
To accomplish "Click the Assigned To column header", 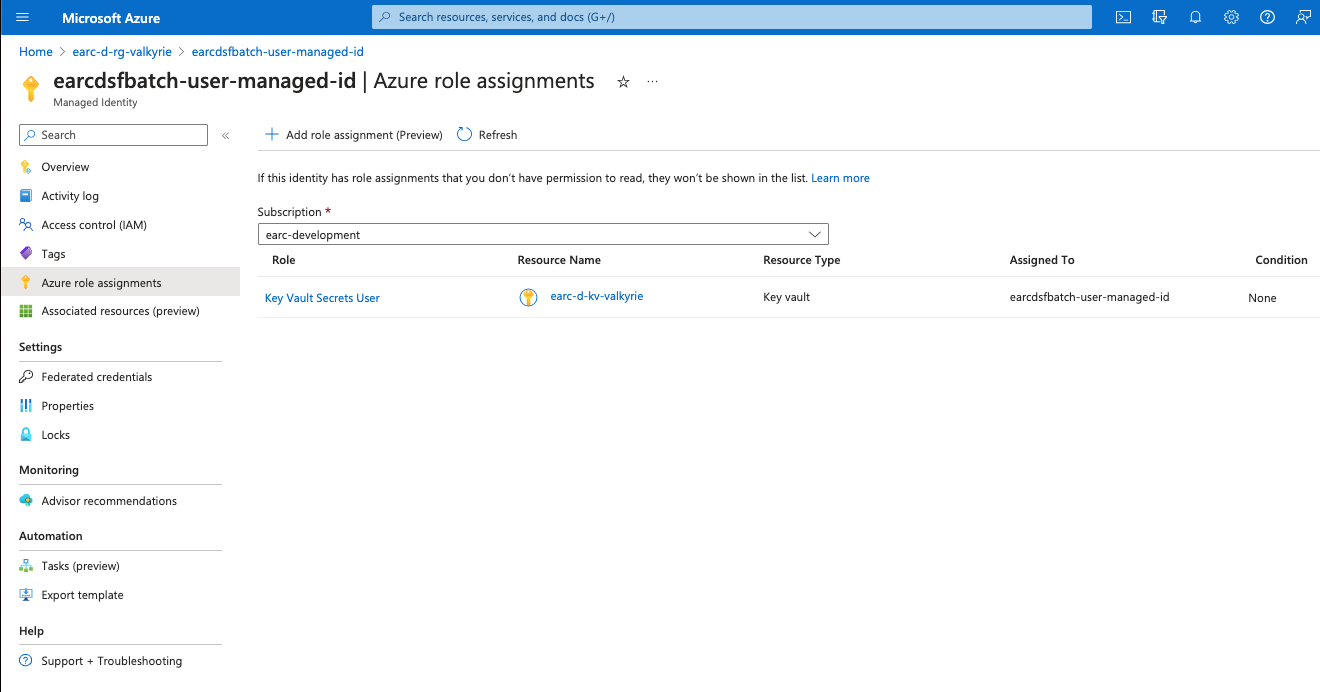I will 1042,260.
